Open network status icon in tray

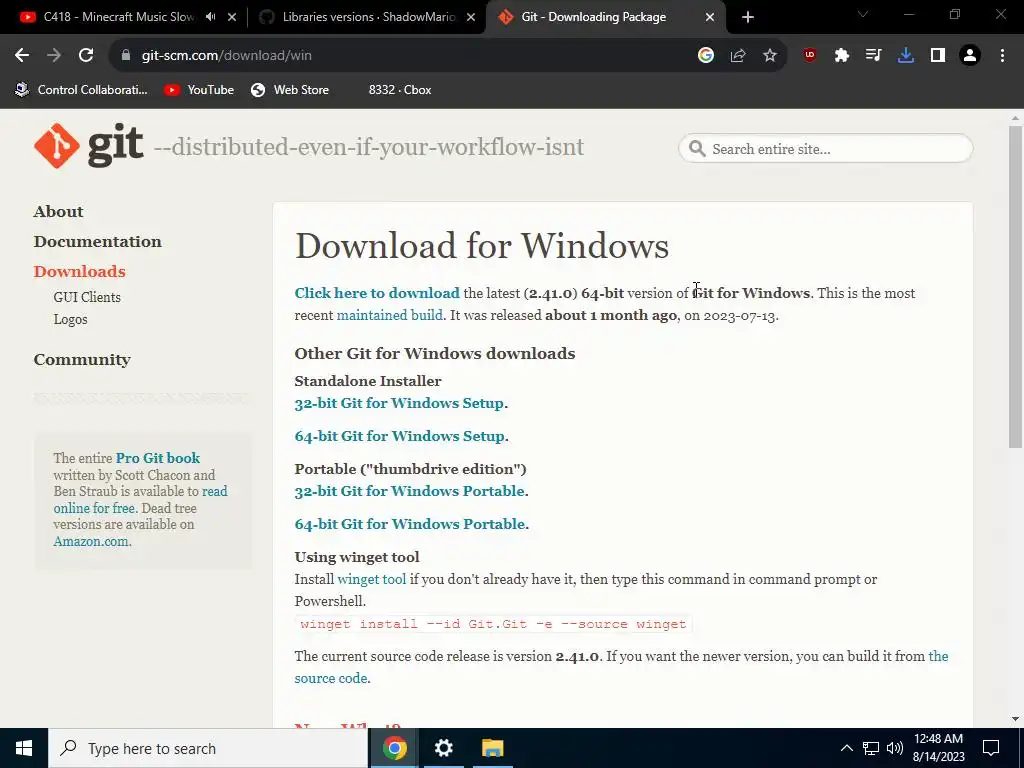coord(871,748)
